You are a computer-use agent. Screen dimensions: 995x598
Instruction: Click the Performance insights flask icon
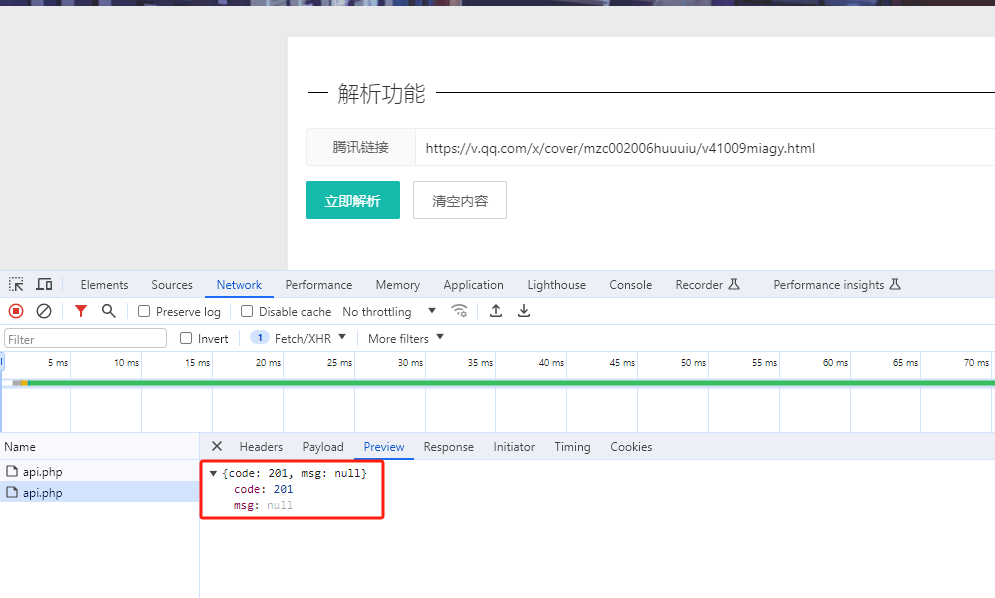895,284
